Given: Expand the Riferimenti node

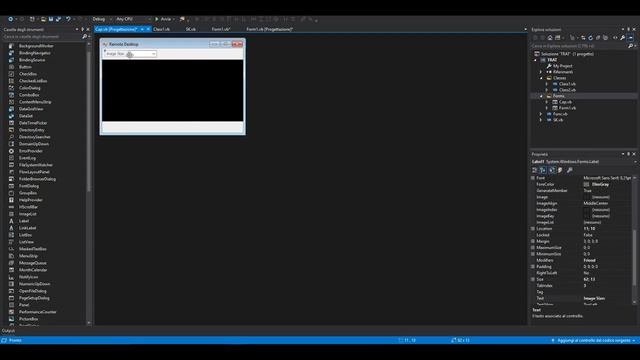Looking at the screenshot, I should pos(541,72).
